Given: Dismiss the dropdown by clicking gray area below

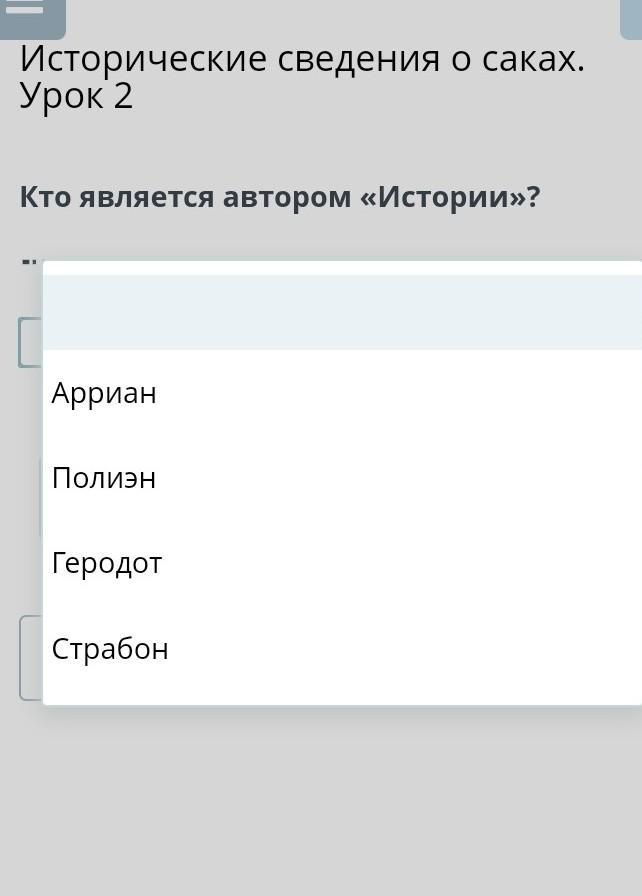Looking at the screenshot, I should tap(320, 800).
